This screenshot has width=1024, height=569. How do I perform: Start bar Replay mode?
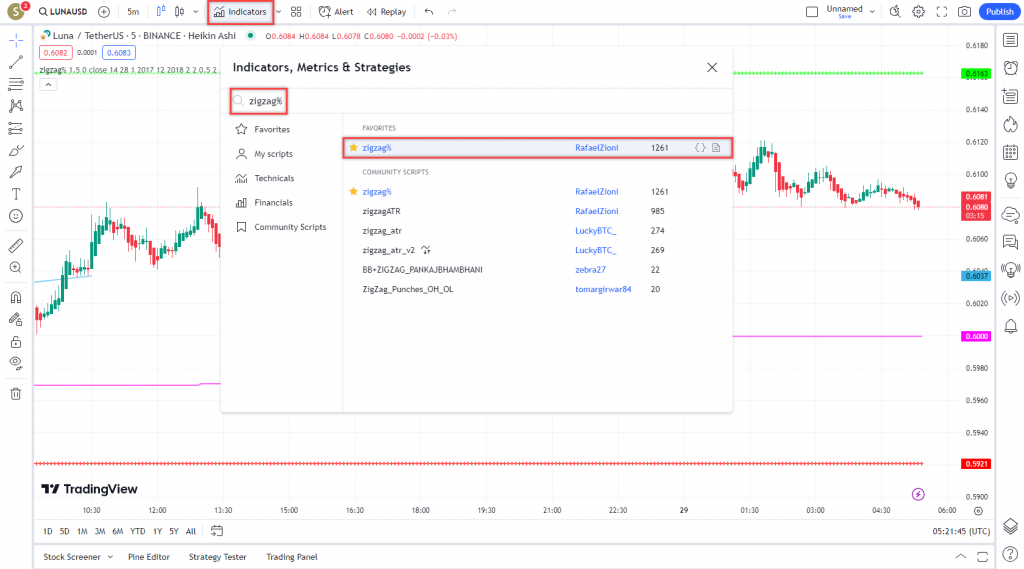387,12
